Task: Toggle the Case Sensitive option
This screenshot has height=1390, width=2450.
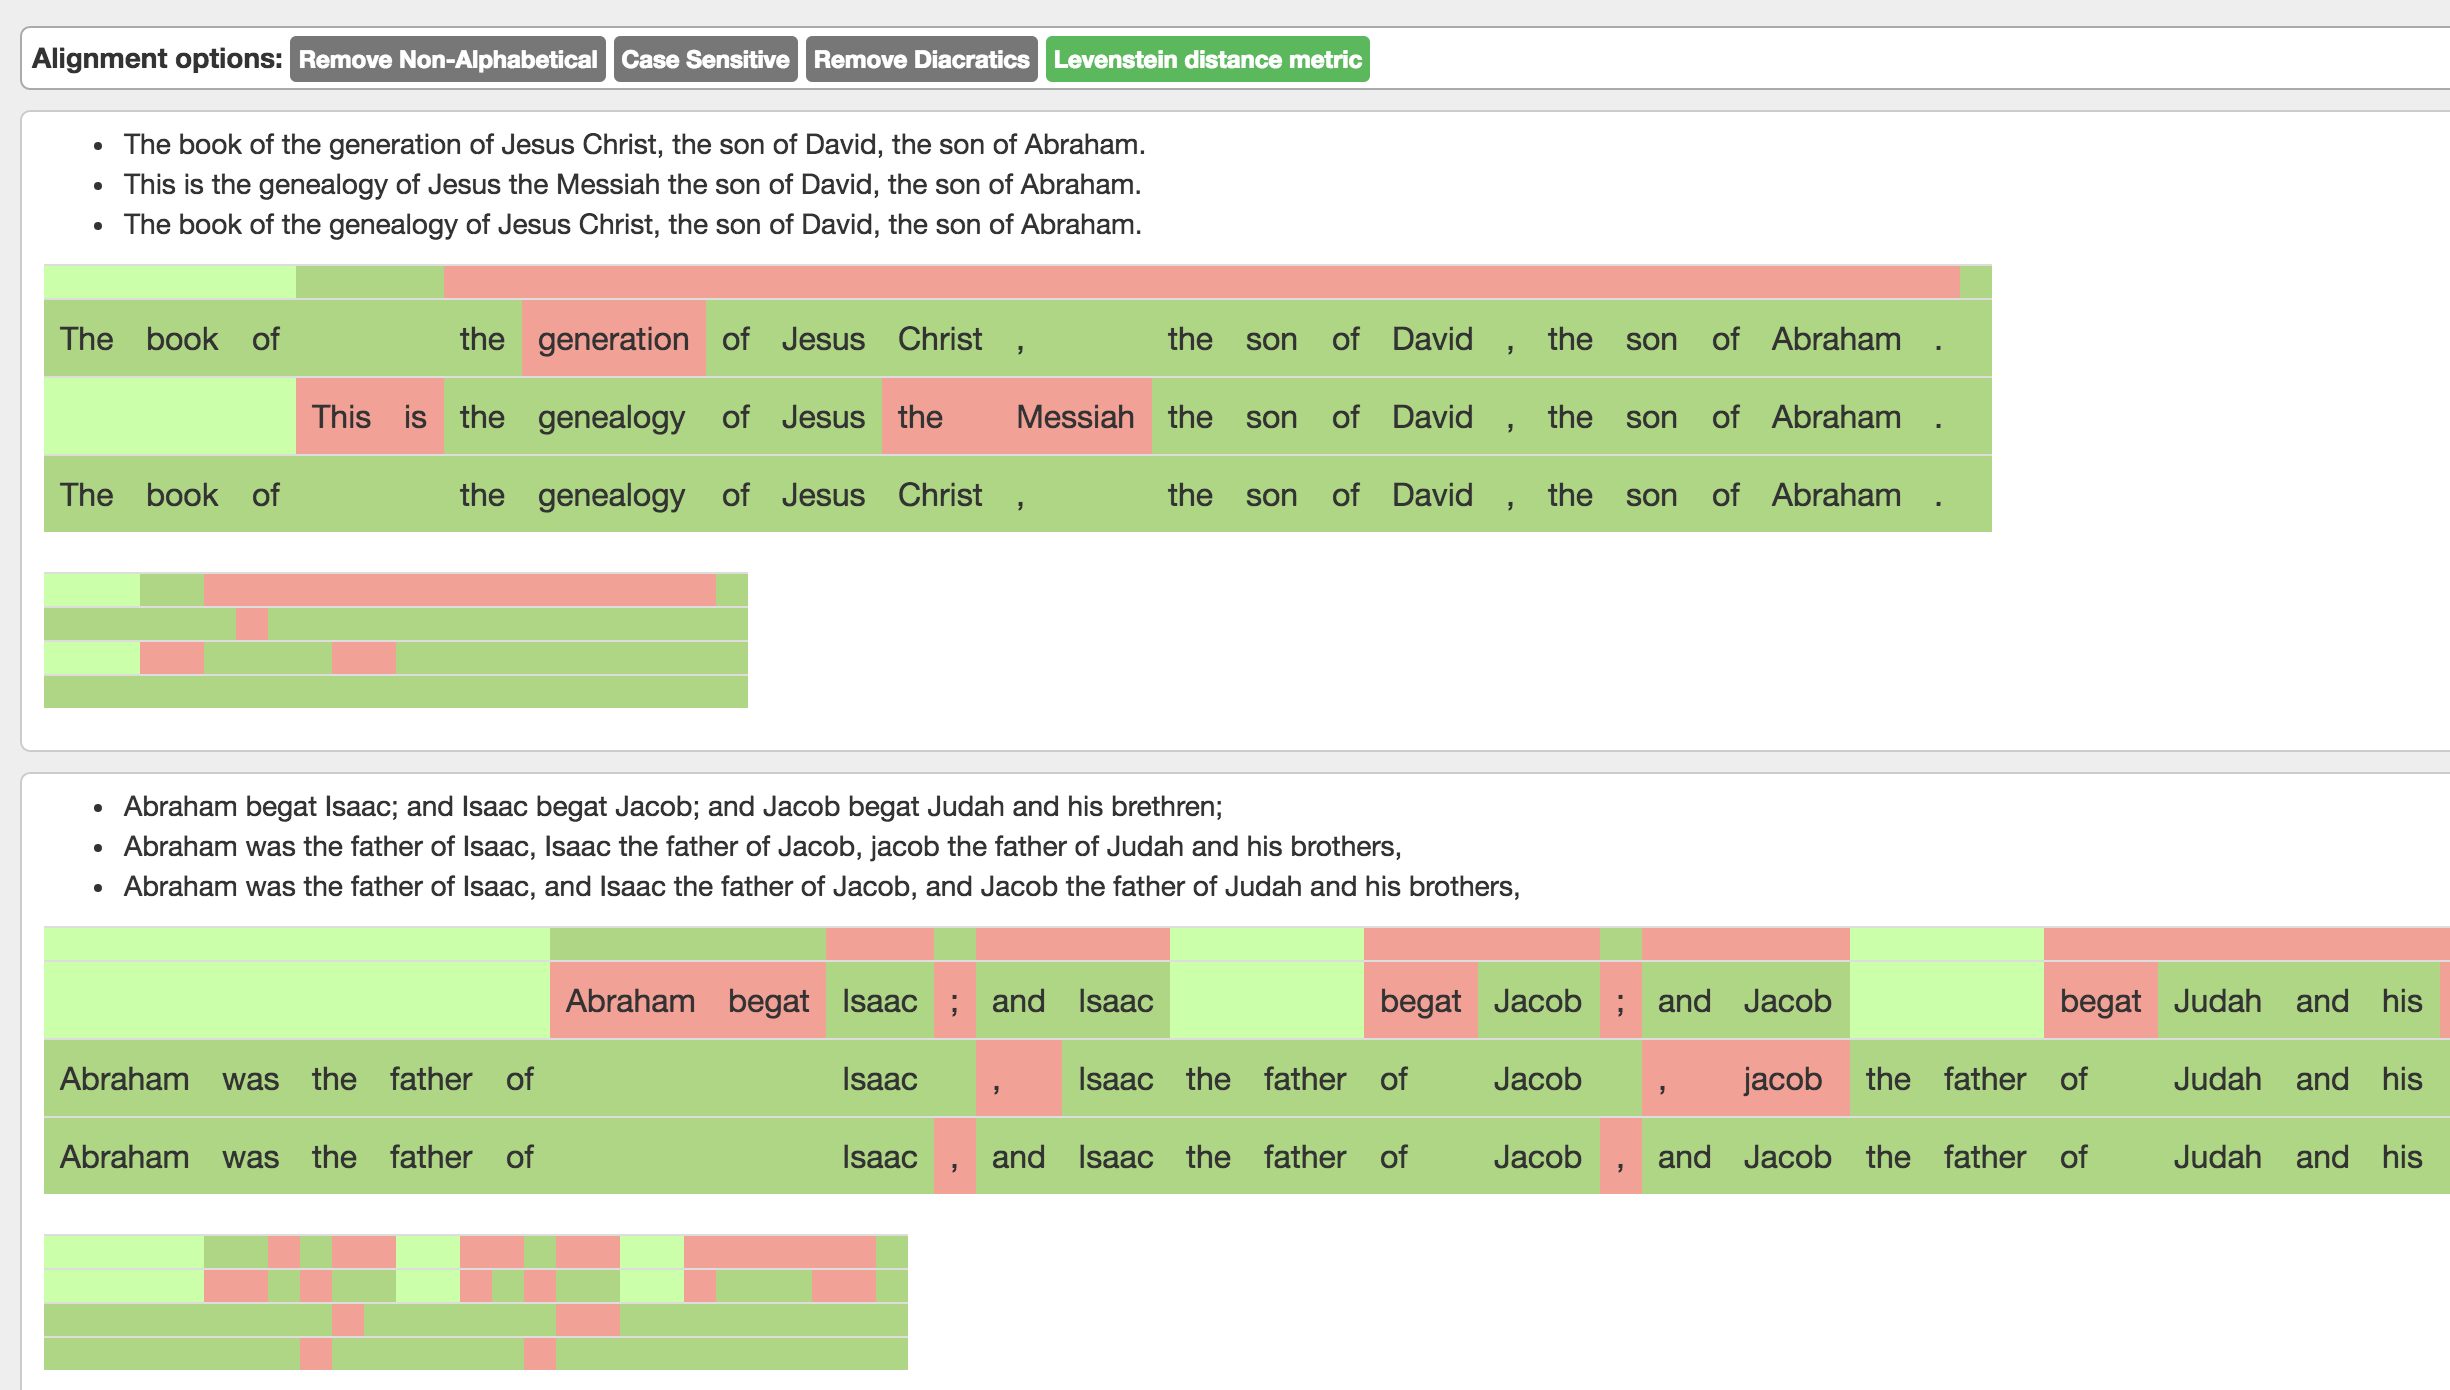Action: pos(705,60)
